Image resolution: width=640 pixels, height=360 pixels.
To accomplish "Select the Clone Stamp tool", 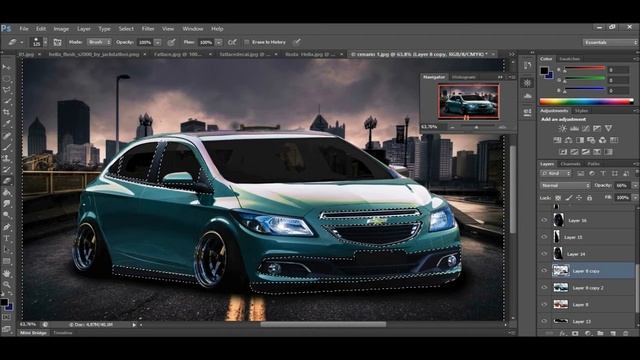I will point(7,158).
